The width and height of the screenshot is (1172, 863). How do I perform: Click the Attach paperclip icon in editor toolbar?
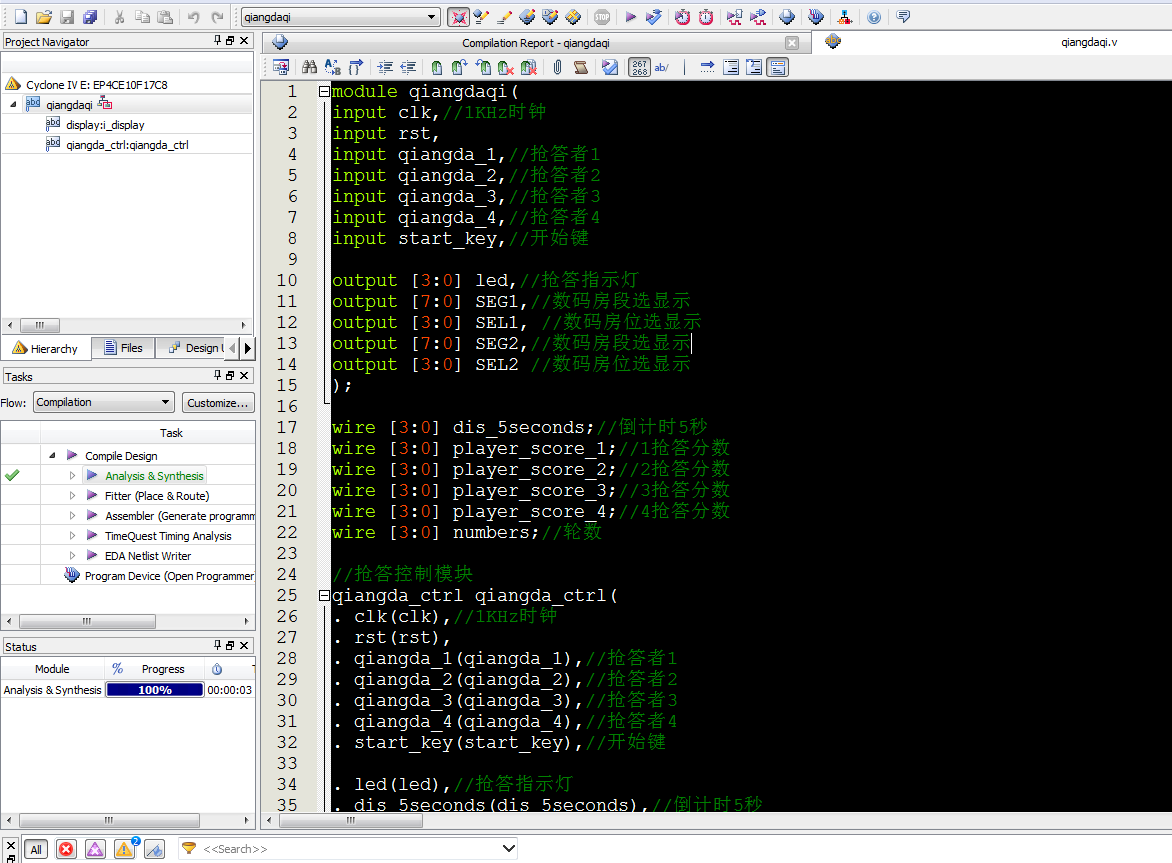coord(555,66)
